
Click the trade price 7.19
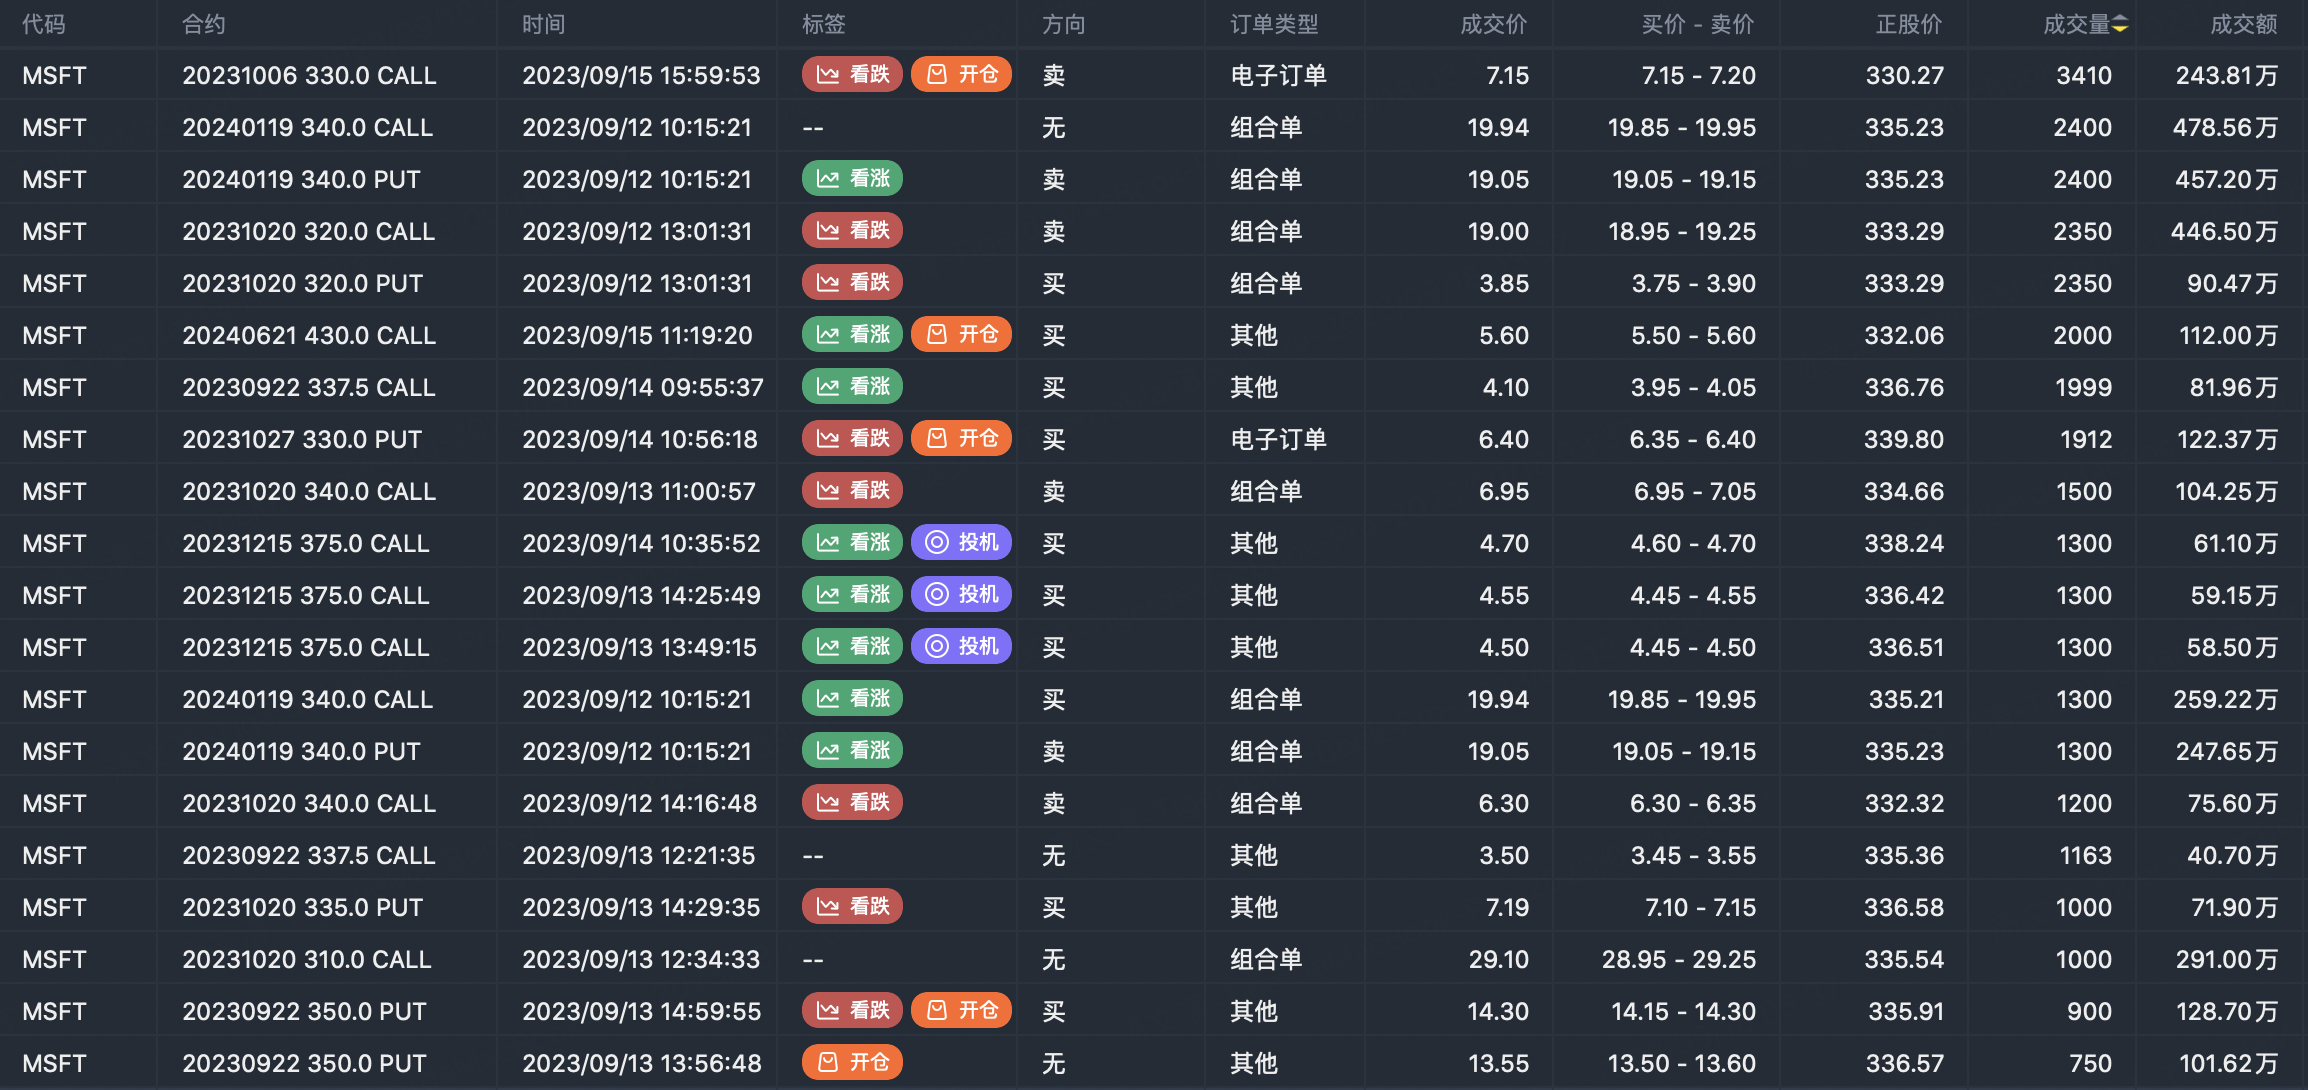tap(1507, 908)
